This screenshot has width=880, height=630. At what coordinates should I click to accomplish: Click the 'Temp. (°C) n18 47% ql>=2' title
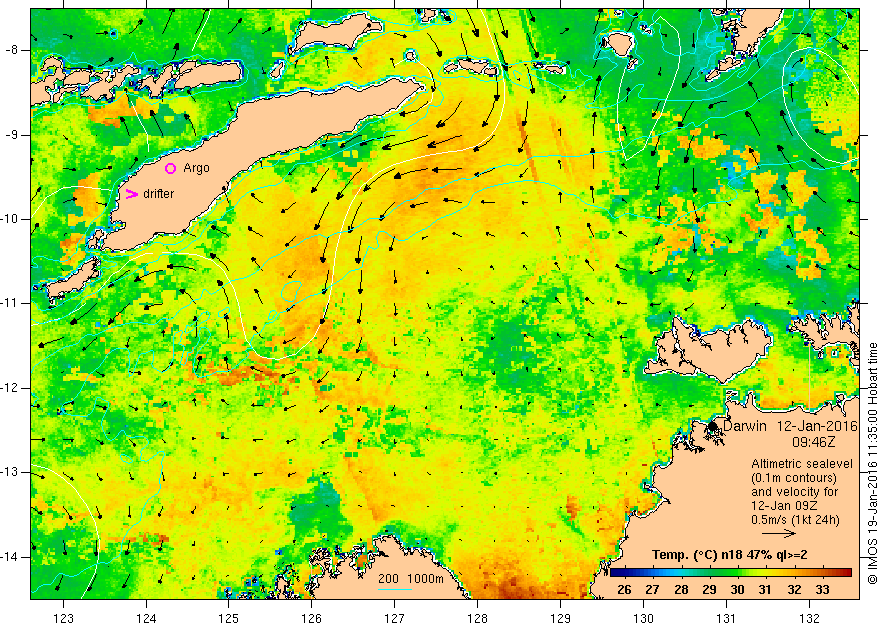coord(730,555)
